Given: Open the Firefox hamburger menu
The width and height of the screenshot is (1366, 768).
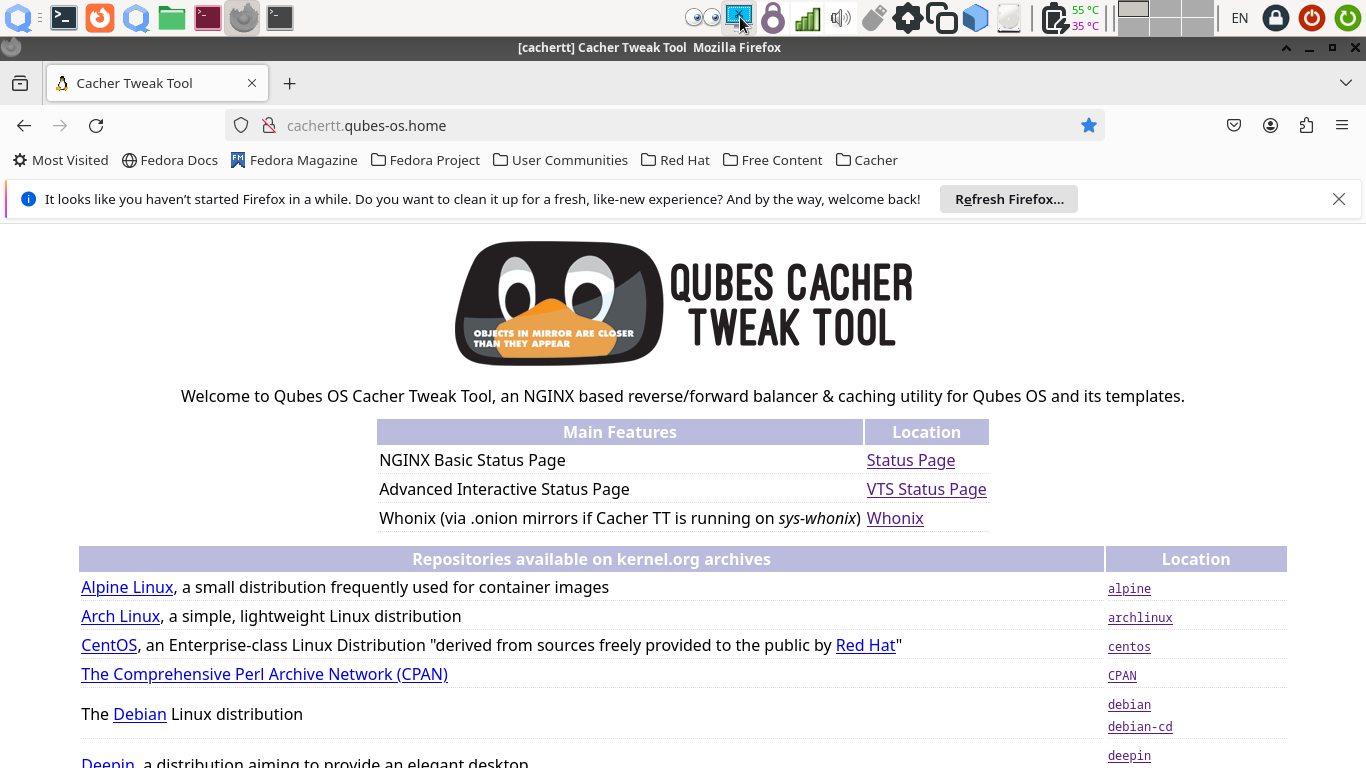Looking at the screenshot, I should pyautogui.click(x=1342, y=125).
